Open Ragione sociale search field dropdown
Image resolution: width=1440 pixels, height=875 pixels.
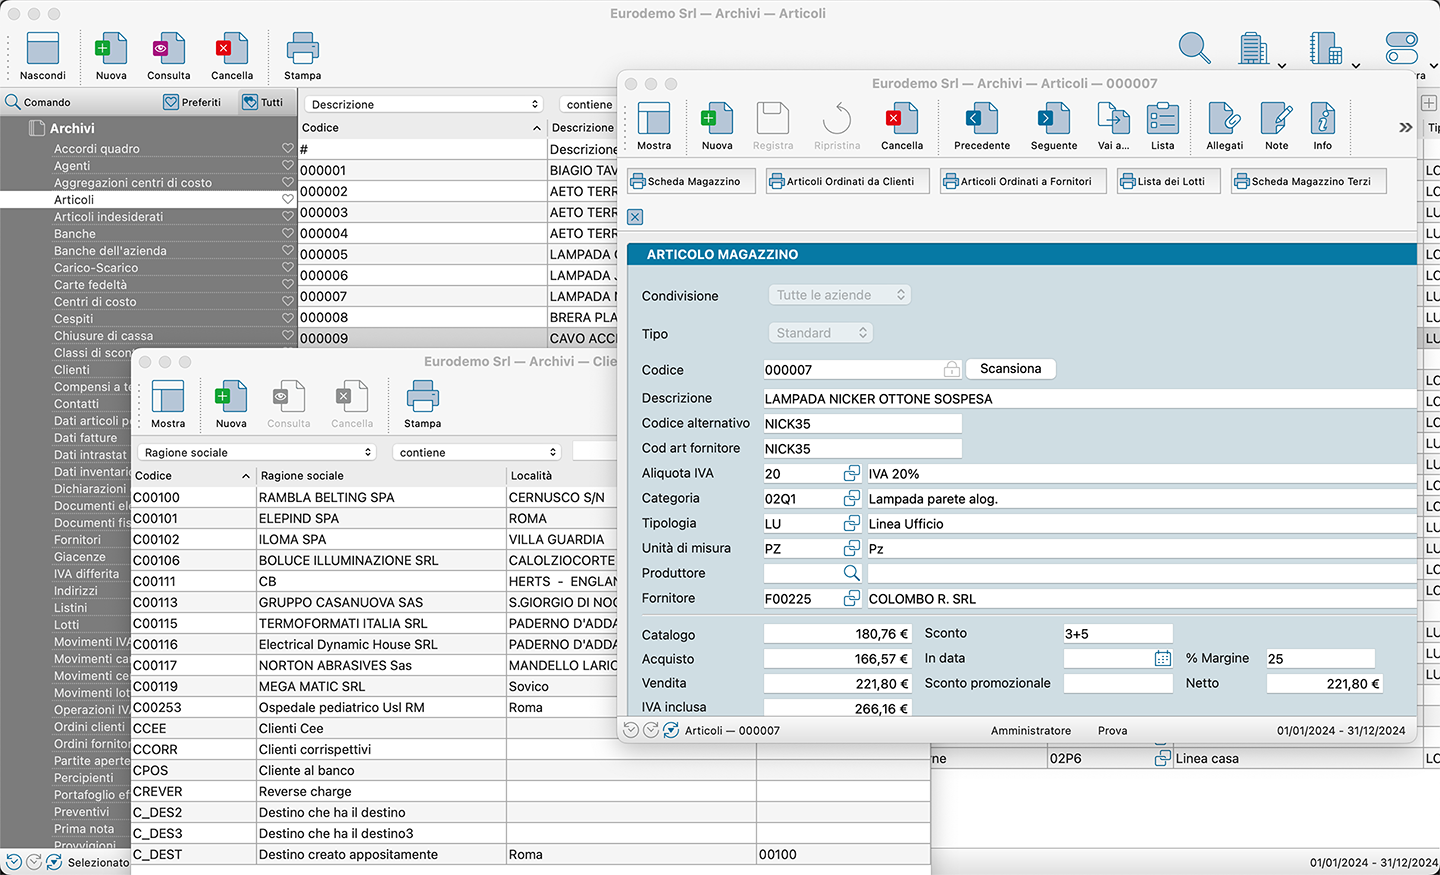257,453
